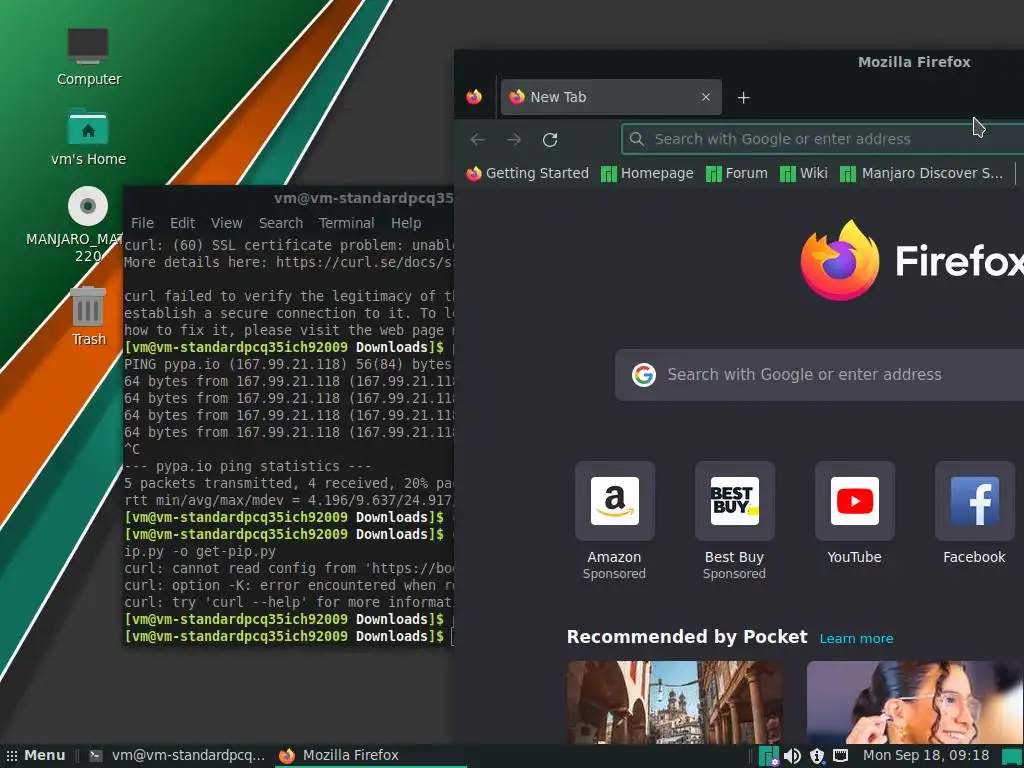Open the Facebook shortcut tile
The image size is (1024, 768).
[974, 513]
